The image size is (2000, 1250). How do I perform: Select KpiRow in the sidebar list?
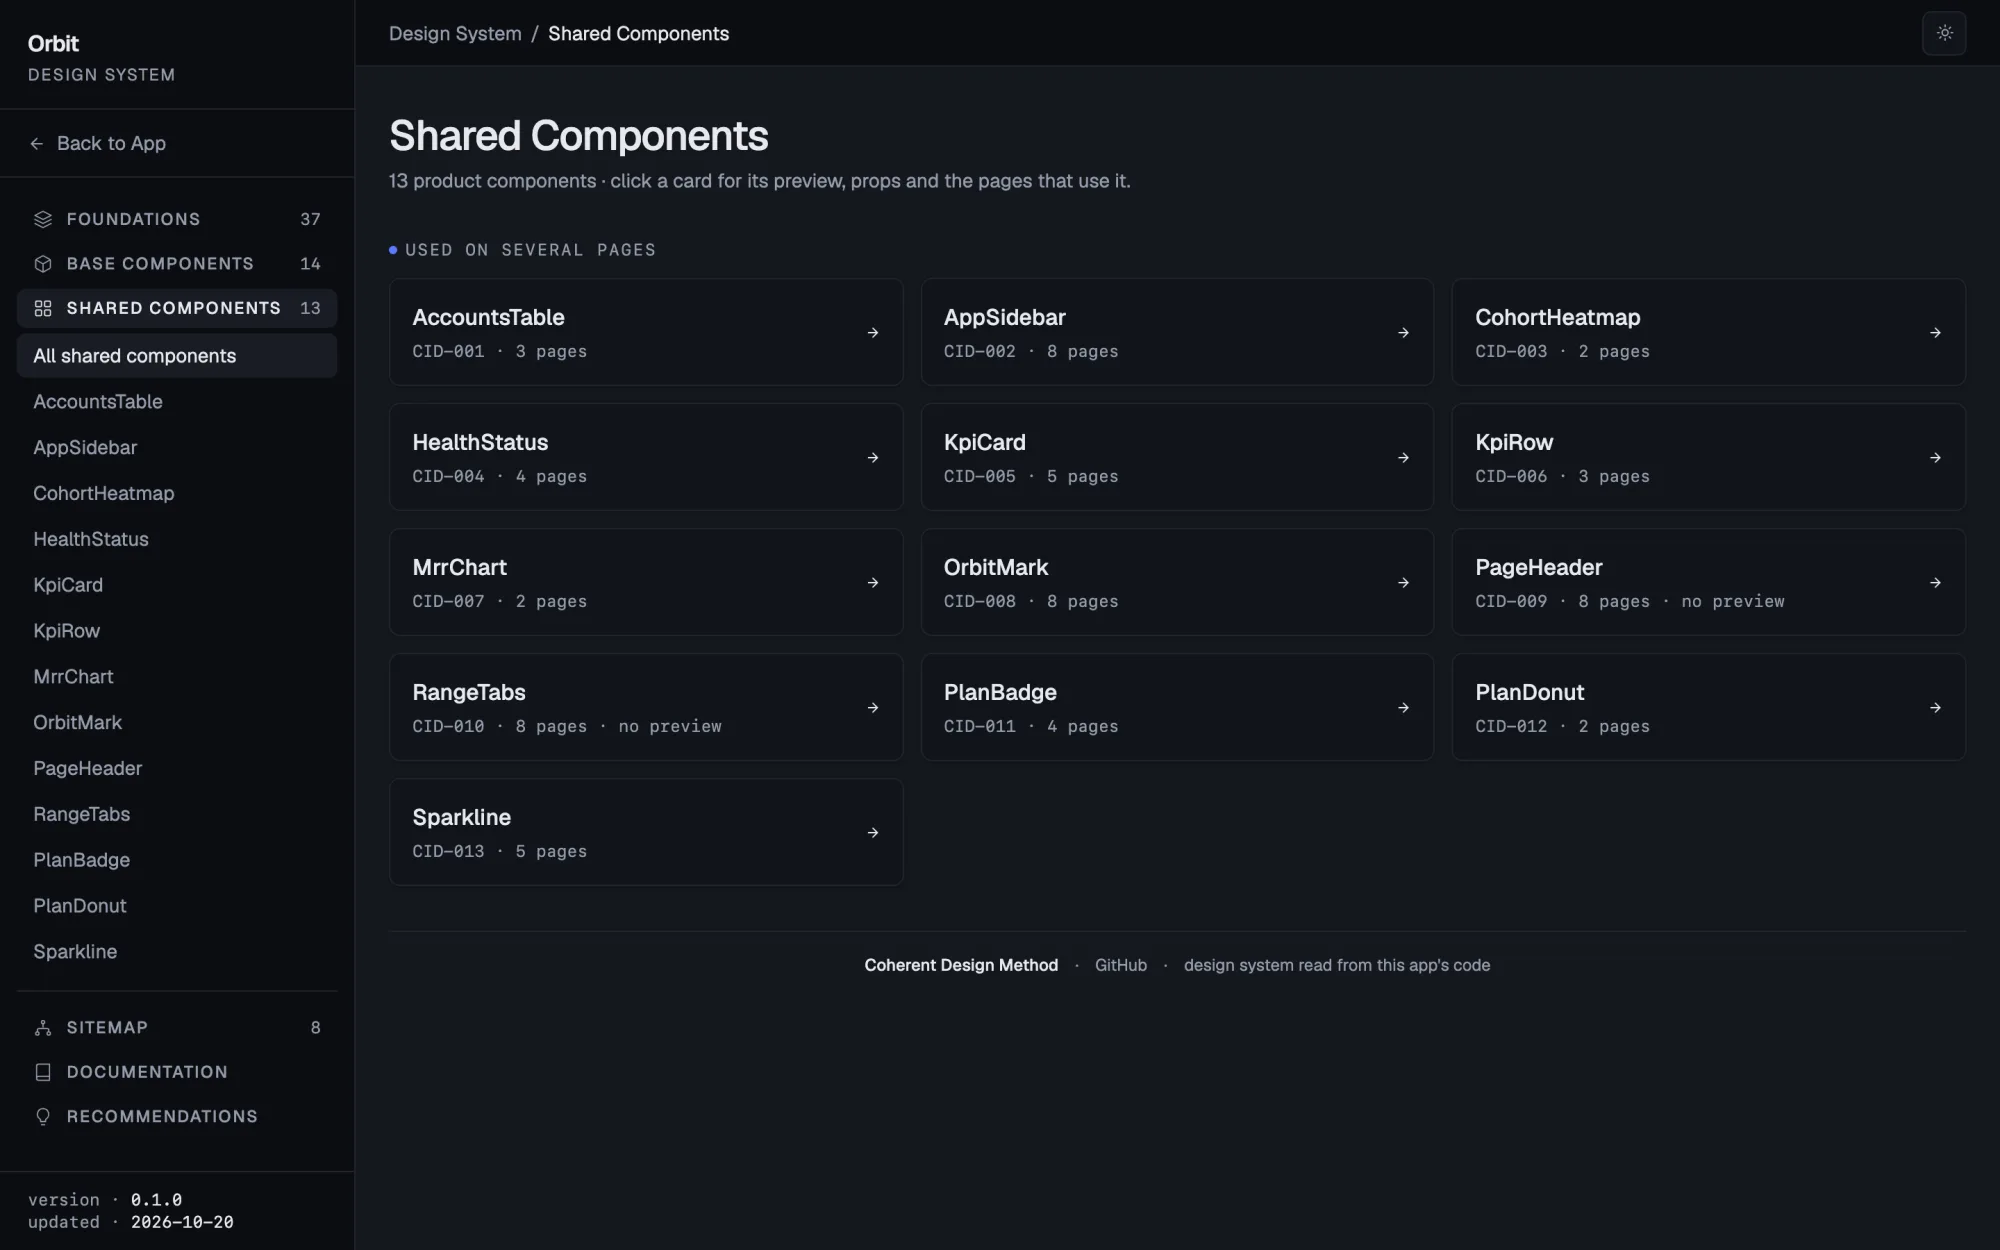pyautogui.click(x=177, y=631)
